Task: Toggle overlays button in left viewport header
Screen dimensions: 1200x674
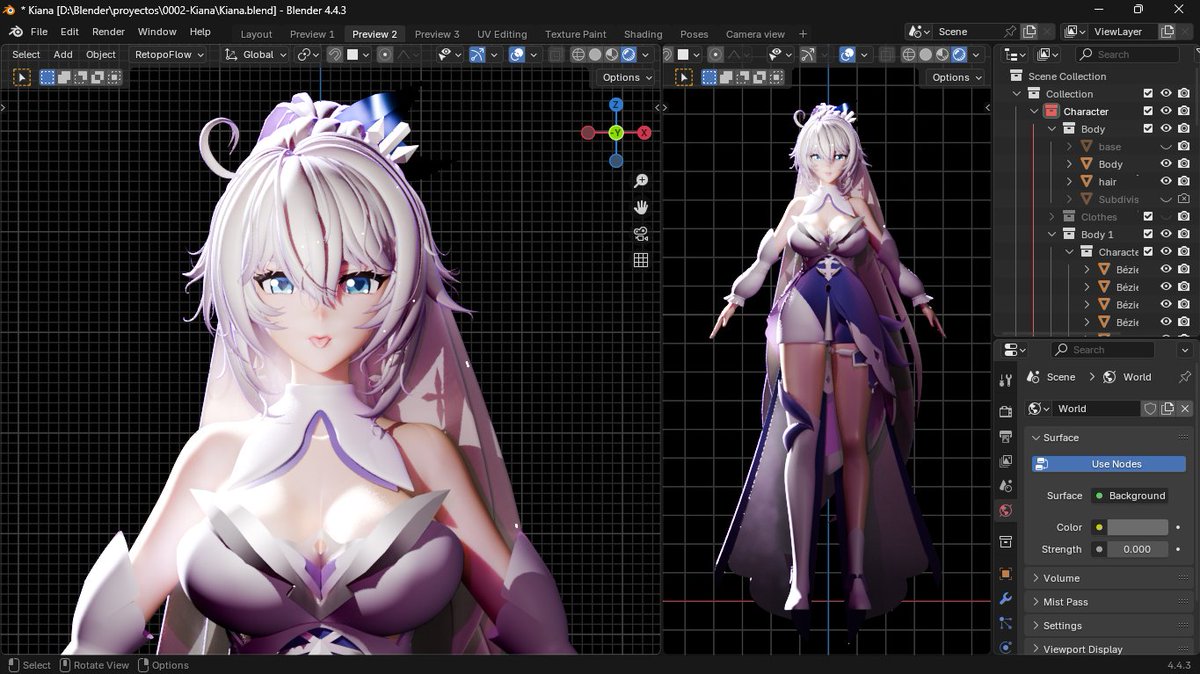Action: [517, 55]
